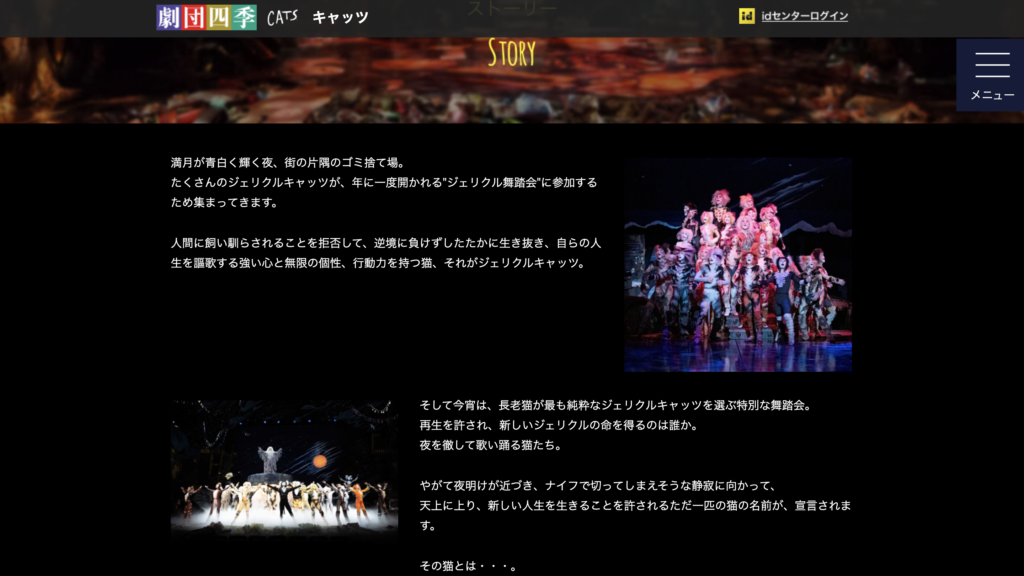This screenshot has height=576, width=1024.
Task: Open the group cast stage photo
Action: pyautogui.click(x=738, y=264)
